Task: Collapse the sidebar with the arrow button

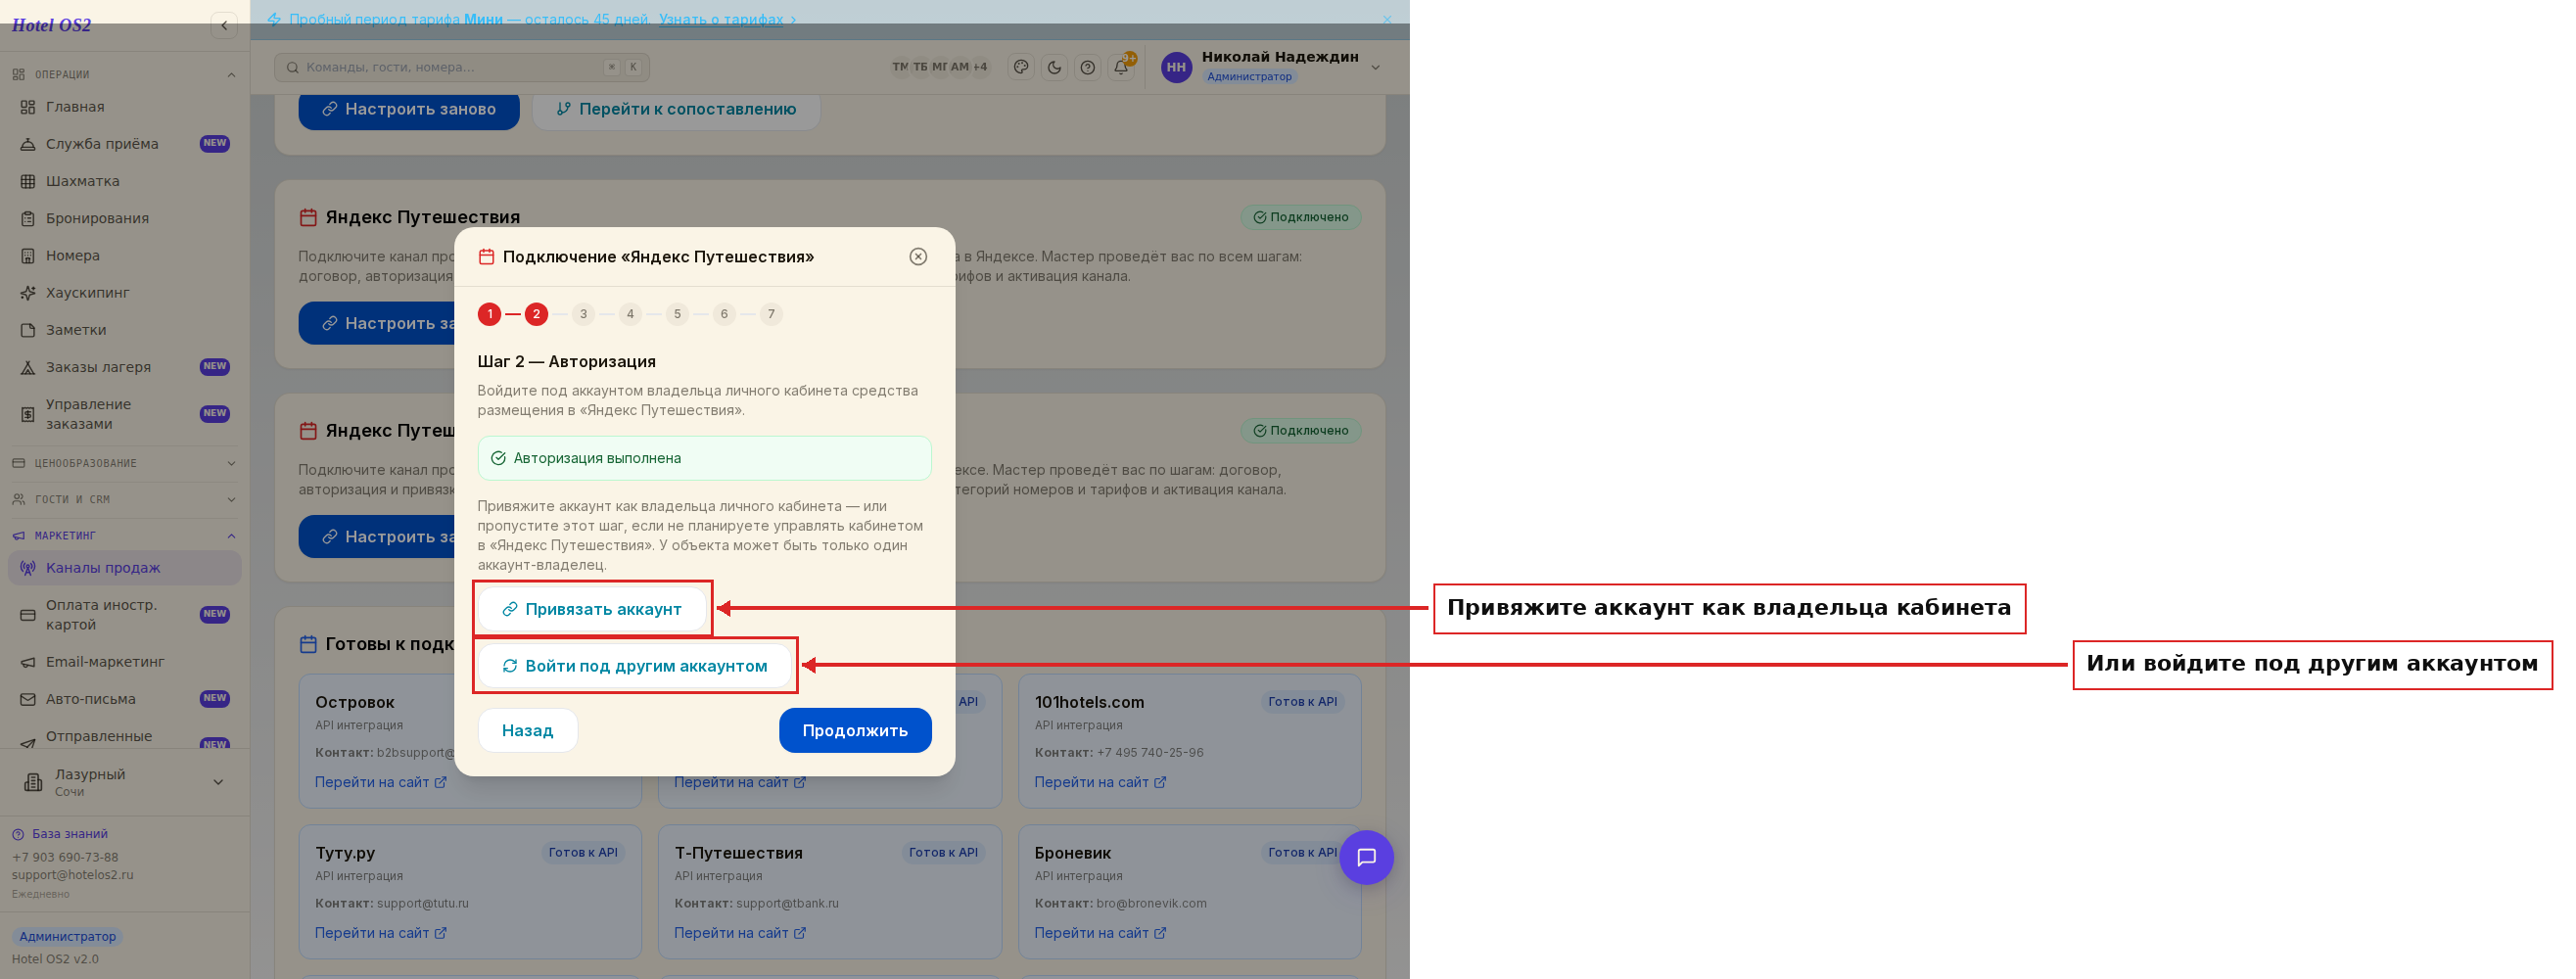Action: (x=224, y=25)
